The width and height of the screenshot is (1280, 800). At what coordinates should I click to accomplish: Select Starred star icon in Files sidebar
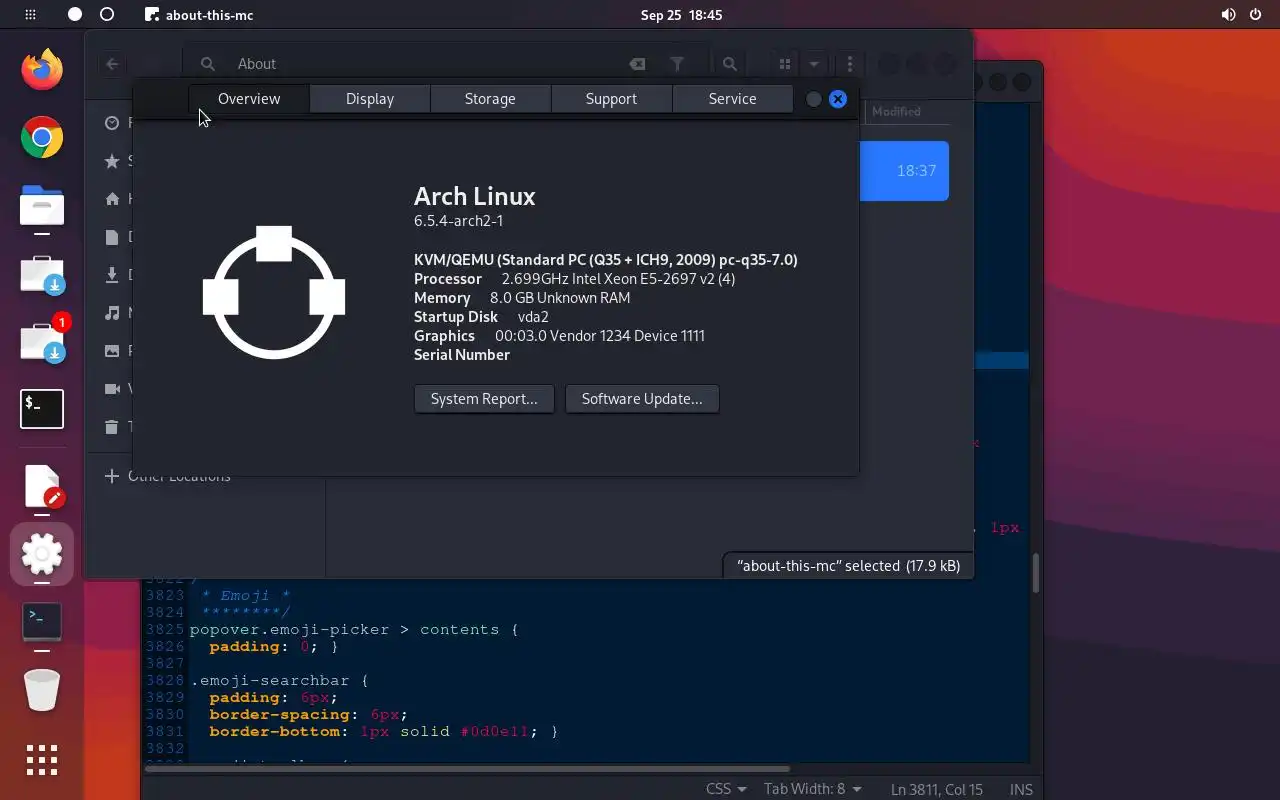pos(112,161)
